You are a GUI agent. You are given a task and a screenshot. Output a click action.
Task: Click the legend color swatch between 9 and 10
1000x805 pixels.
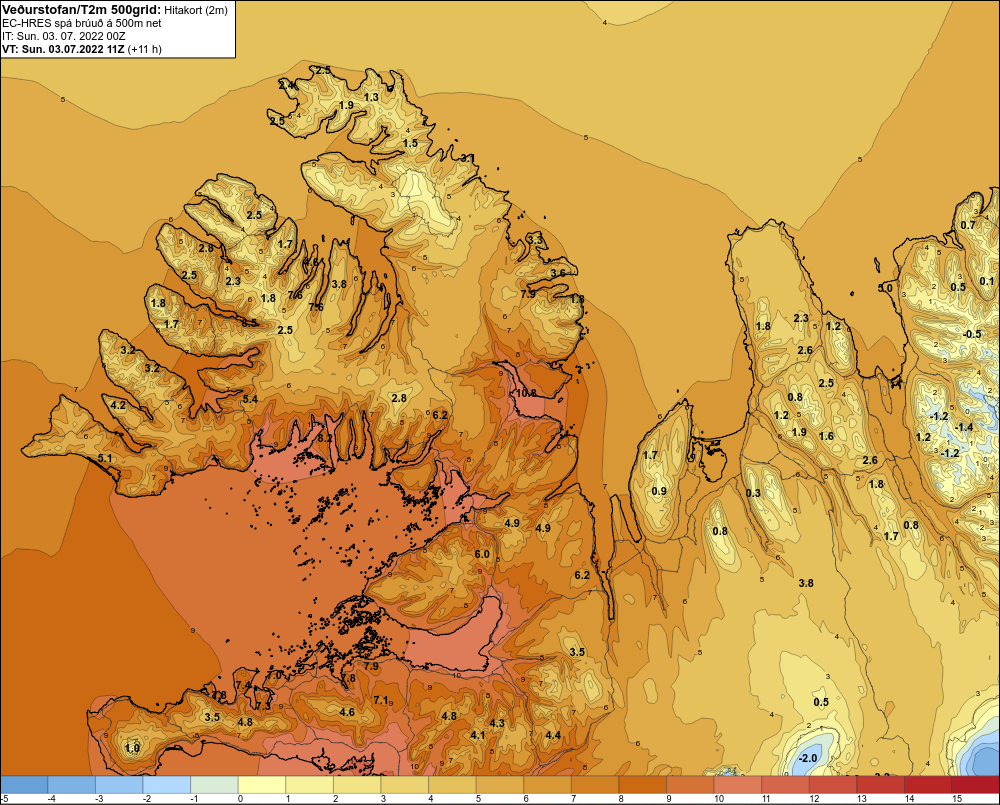[690, 784]
